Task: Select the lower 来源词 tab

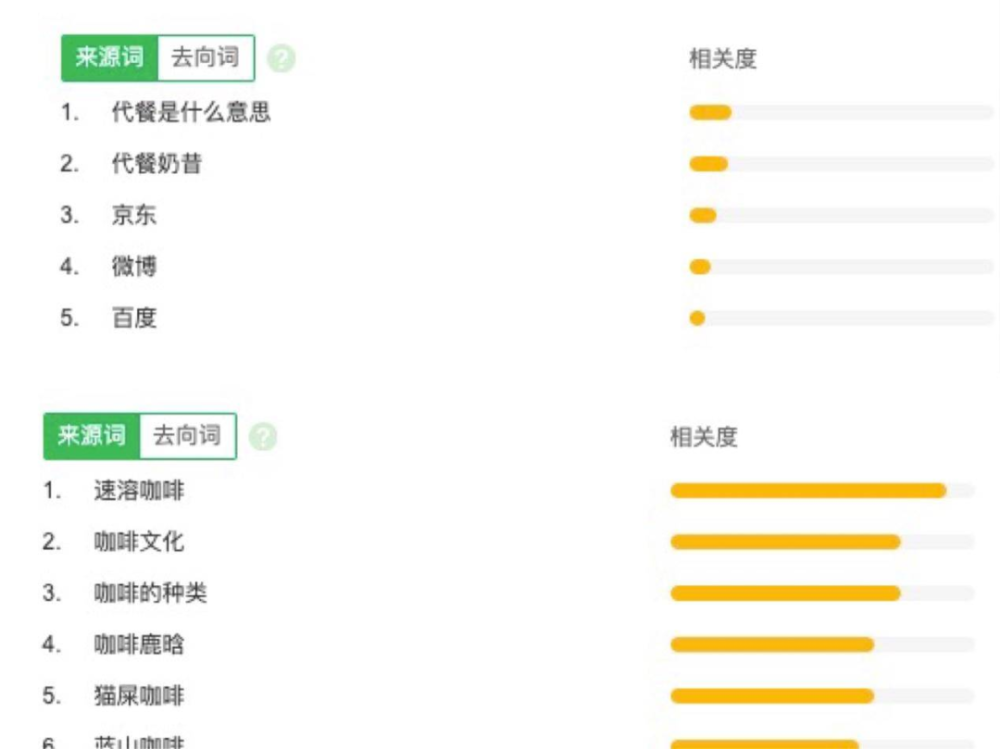Action: [92, 436]
